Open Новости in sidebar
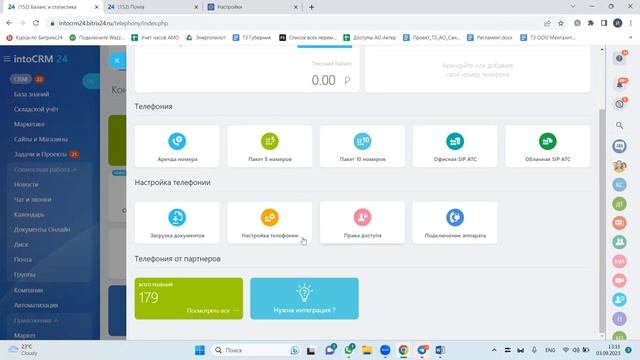Screen dimensions: 640x360 tap(26, 184)
